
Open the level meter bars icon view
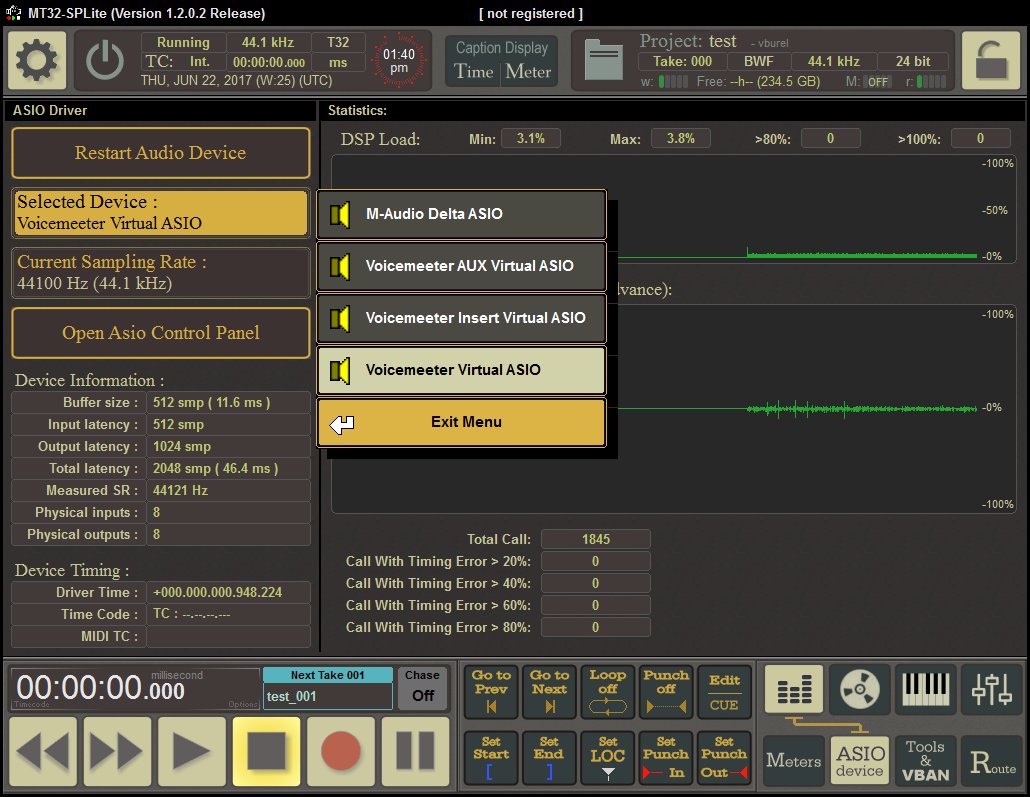click(x=794, y=689)
